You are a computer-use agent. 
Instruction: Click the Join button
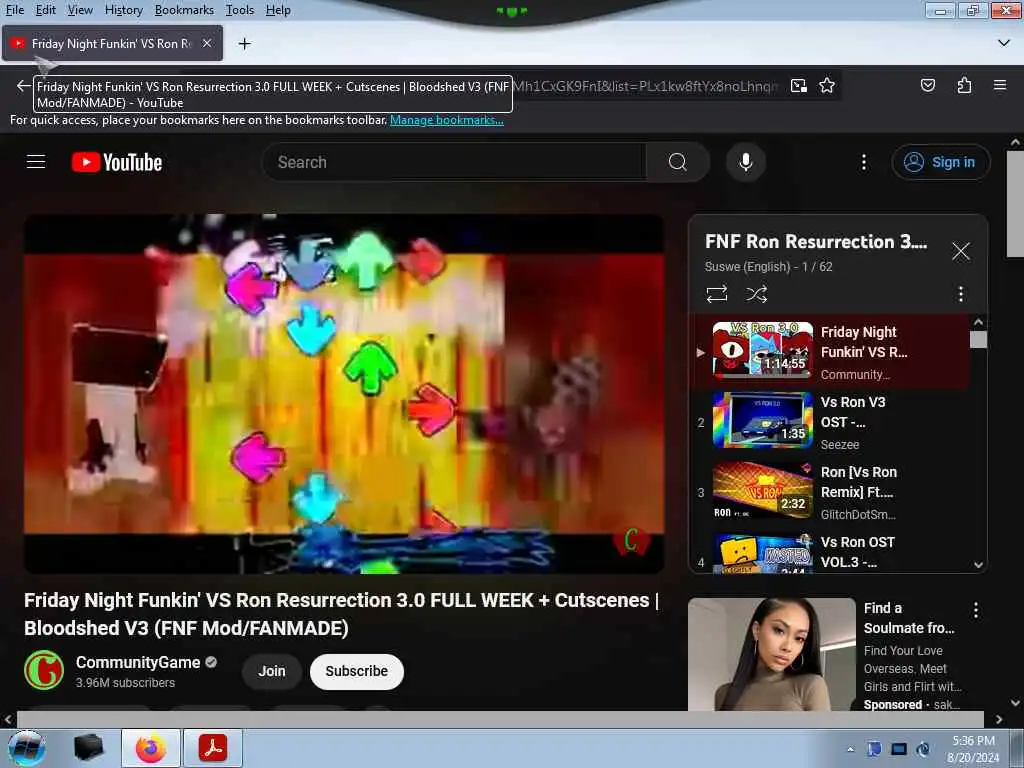click(272, 671)
